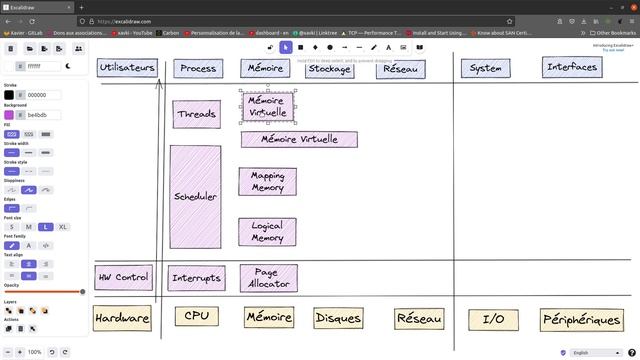
Task: Choose round edges option
Action: tap(29, 209)
